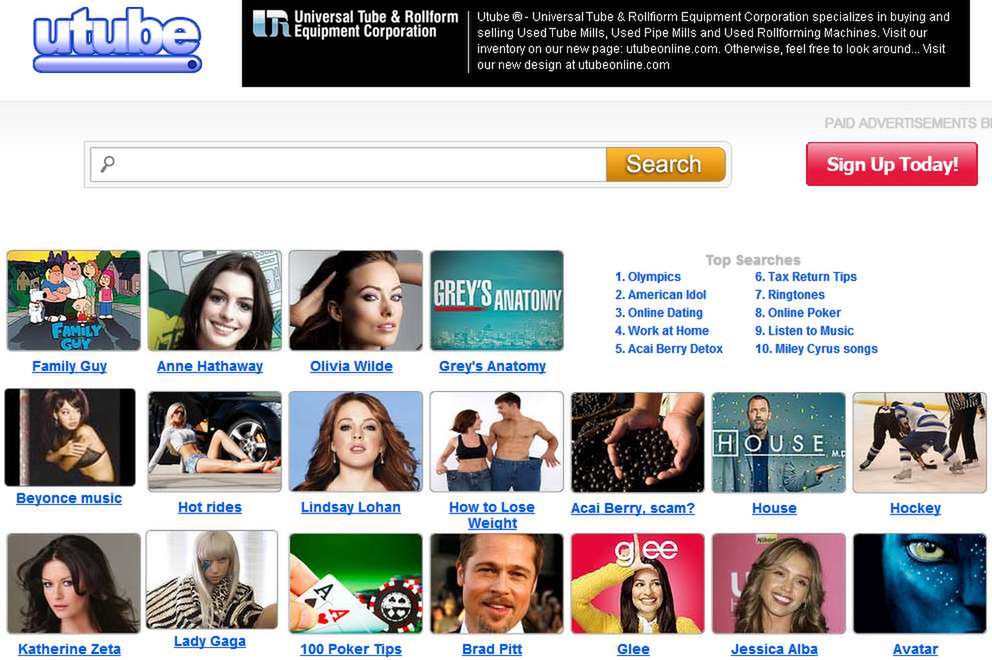Screen dimensions: 992x660
Task: Follow the Grey's Anatomy text link
Action: pyautogui.click(x=492, y=366)
